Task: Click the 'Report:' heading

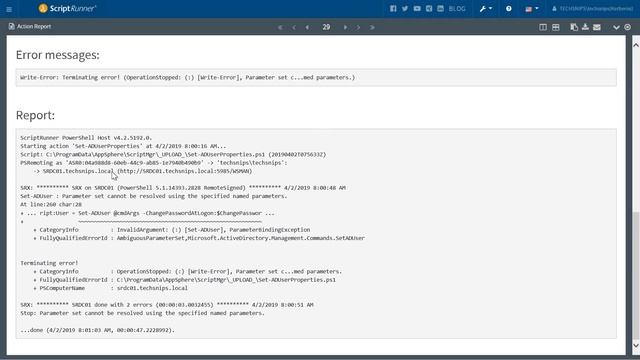Action: point(35,115)
